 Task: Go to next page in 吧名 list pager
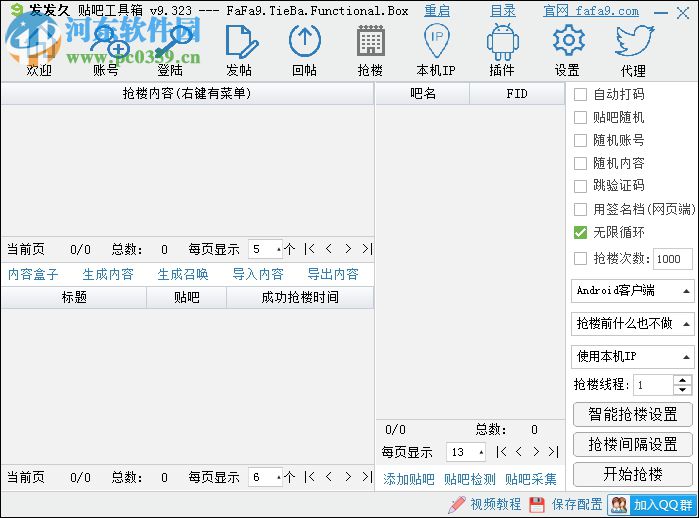click(536, 452)
